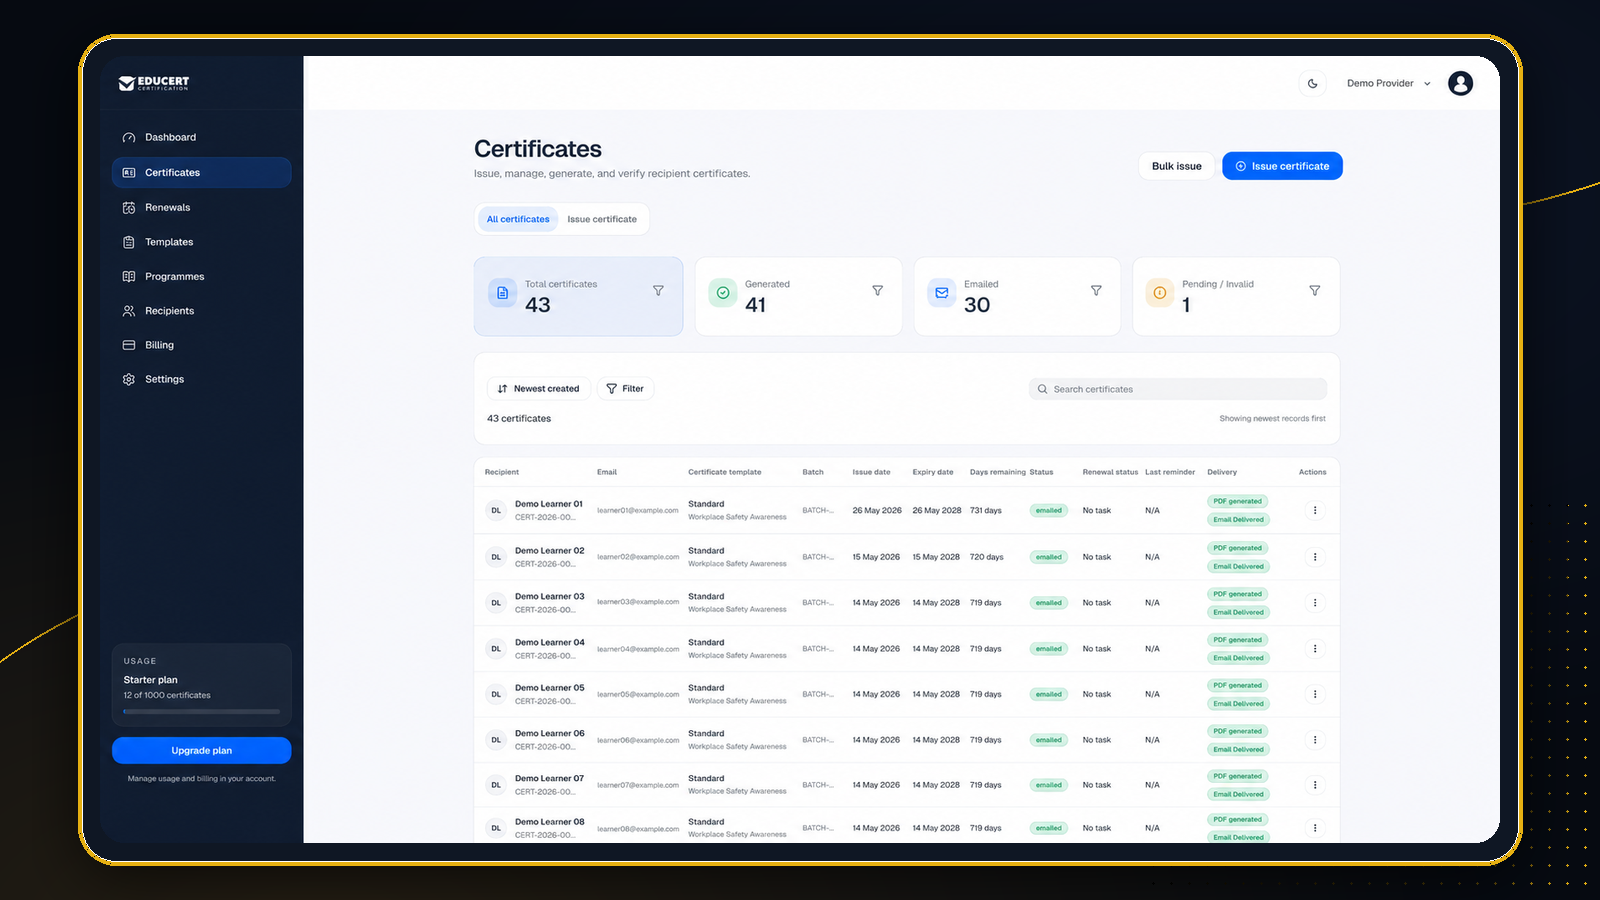Open actions menu for Demo Learner 02

point(1315,557)
